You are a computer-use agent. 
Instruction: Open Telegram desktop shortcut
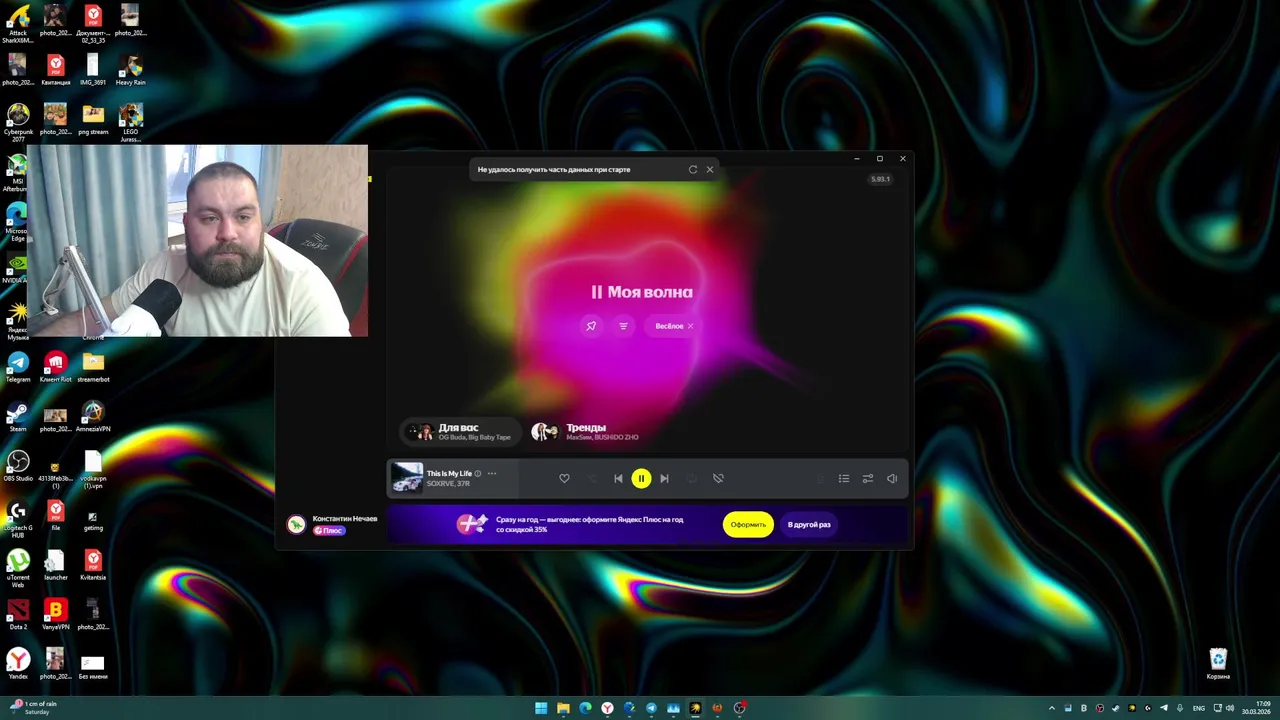[18, 366]
